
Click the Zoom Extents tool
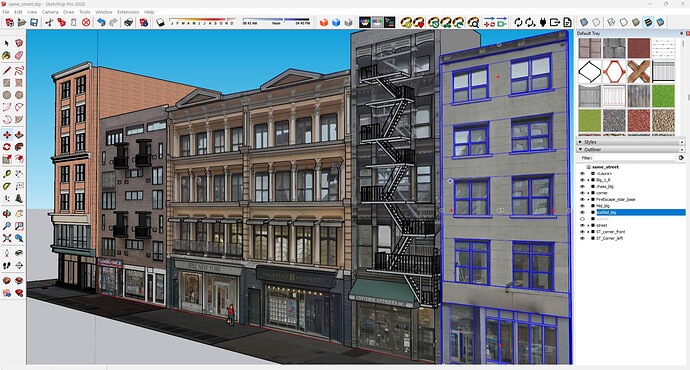[7, 238]
